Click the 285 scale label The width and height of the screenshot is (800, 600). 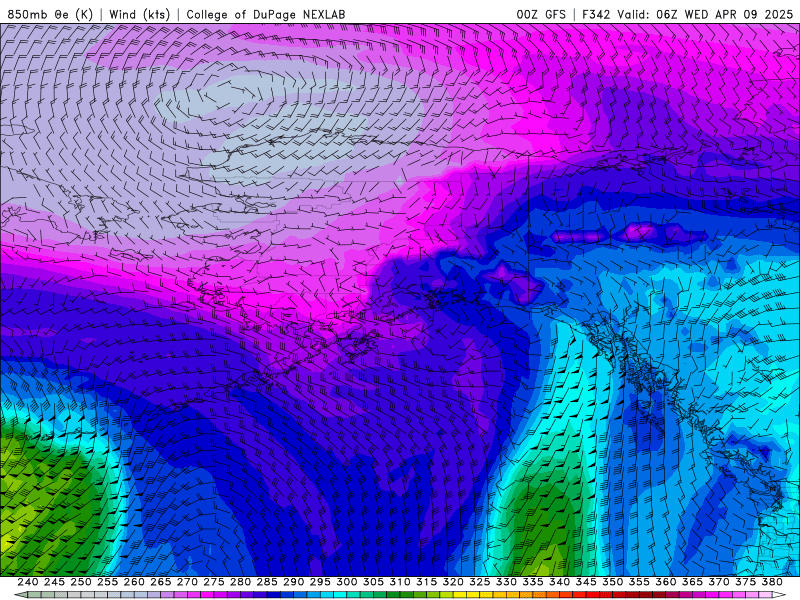(x=267, y=582)
